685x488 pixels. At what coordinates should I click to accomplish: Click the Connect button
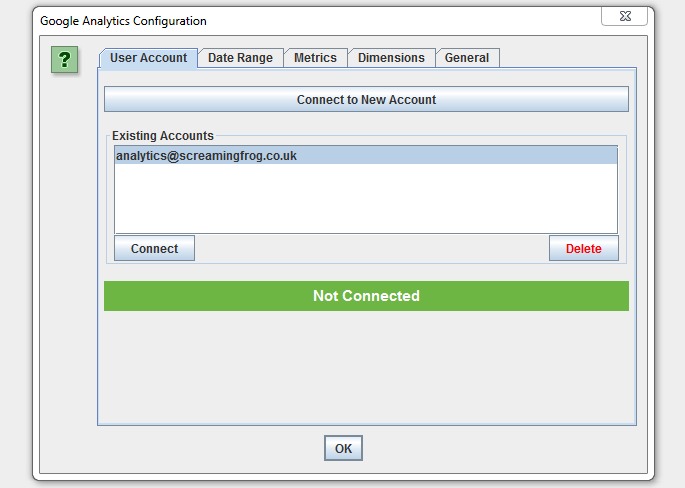pos(154,248)
